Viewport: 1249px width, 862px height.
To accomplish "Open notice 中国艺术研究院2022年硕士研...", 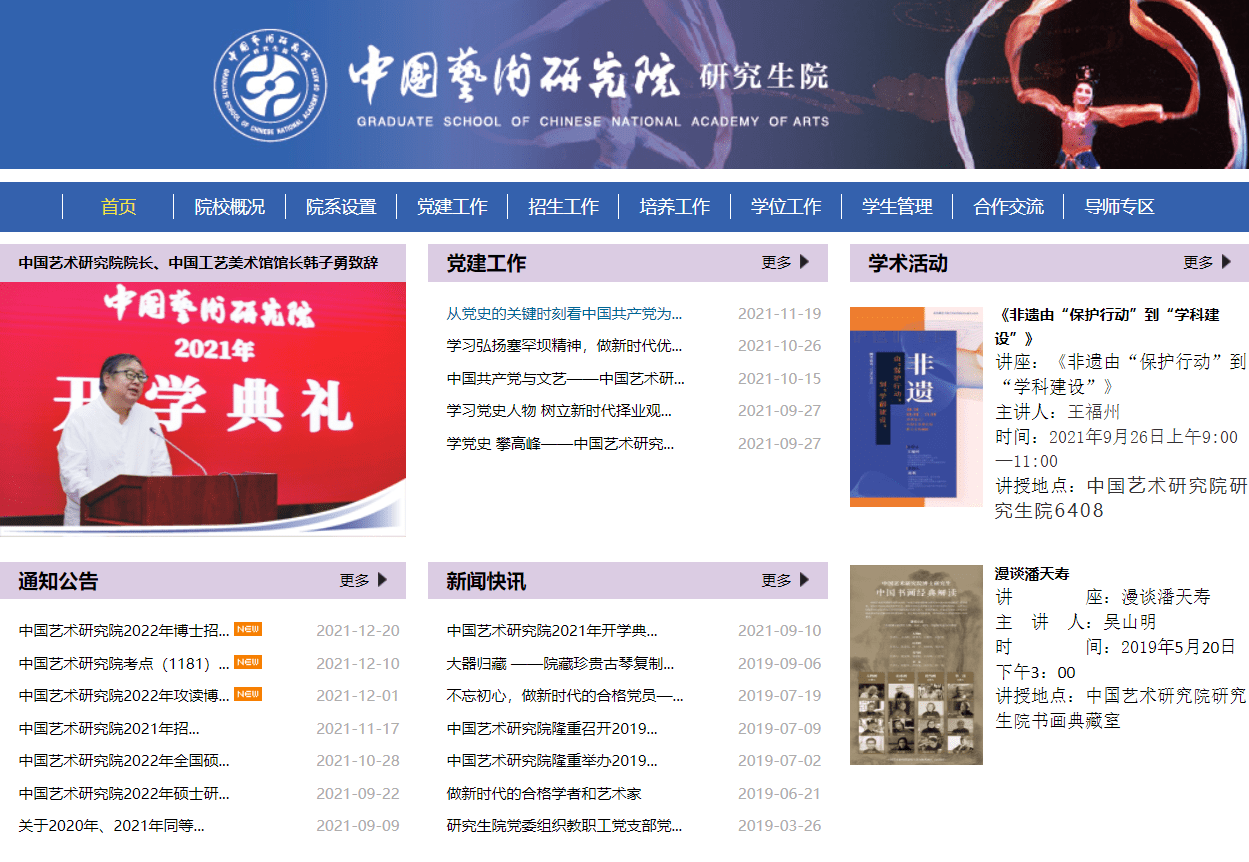I will click(124, 794).
